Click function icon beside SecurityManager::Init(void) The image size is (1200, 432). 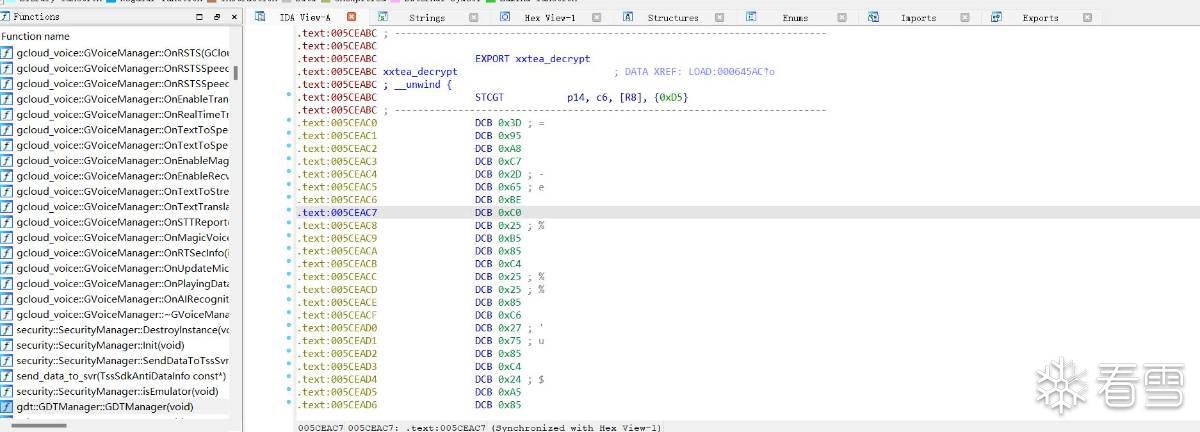click(x=7, y=345)
